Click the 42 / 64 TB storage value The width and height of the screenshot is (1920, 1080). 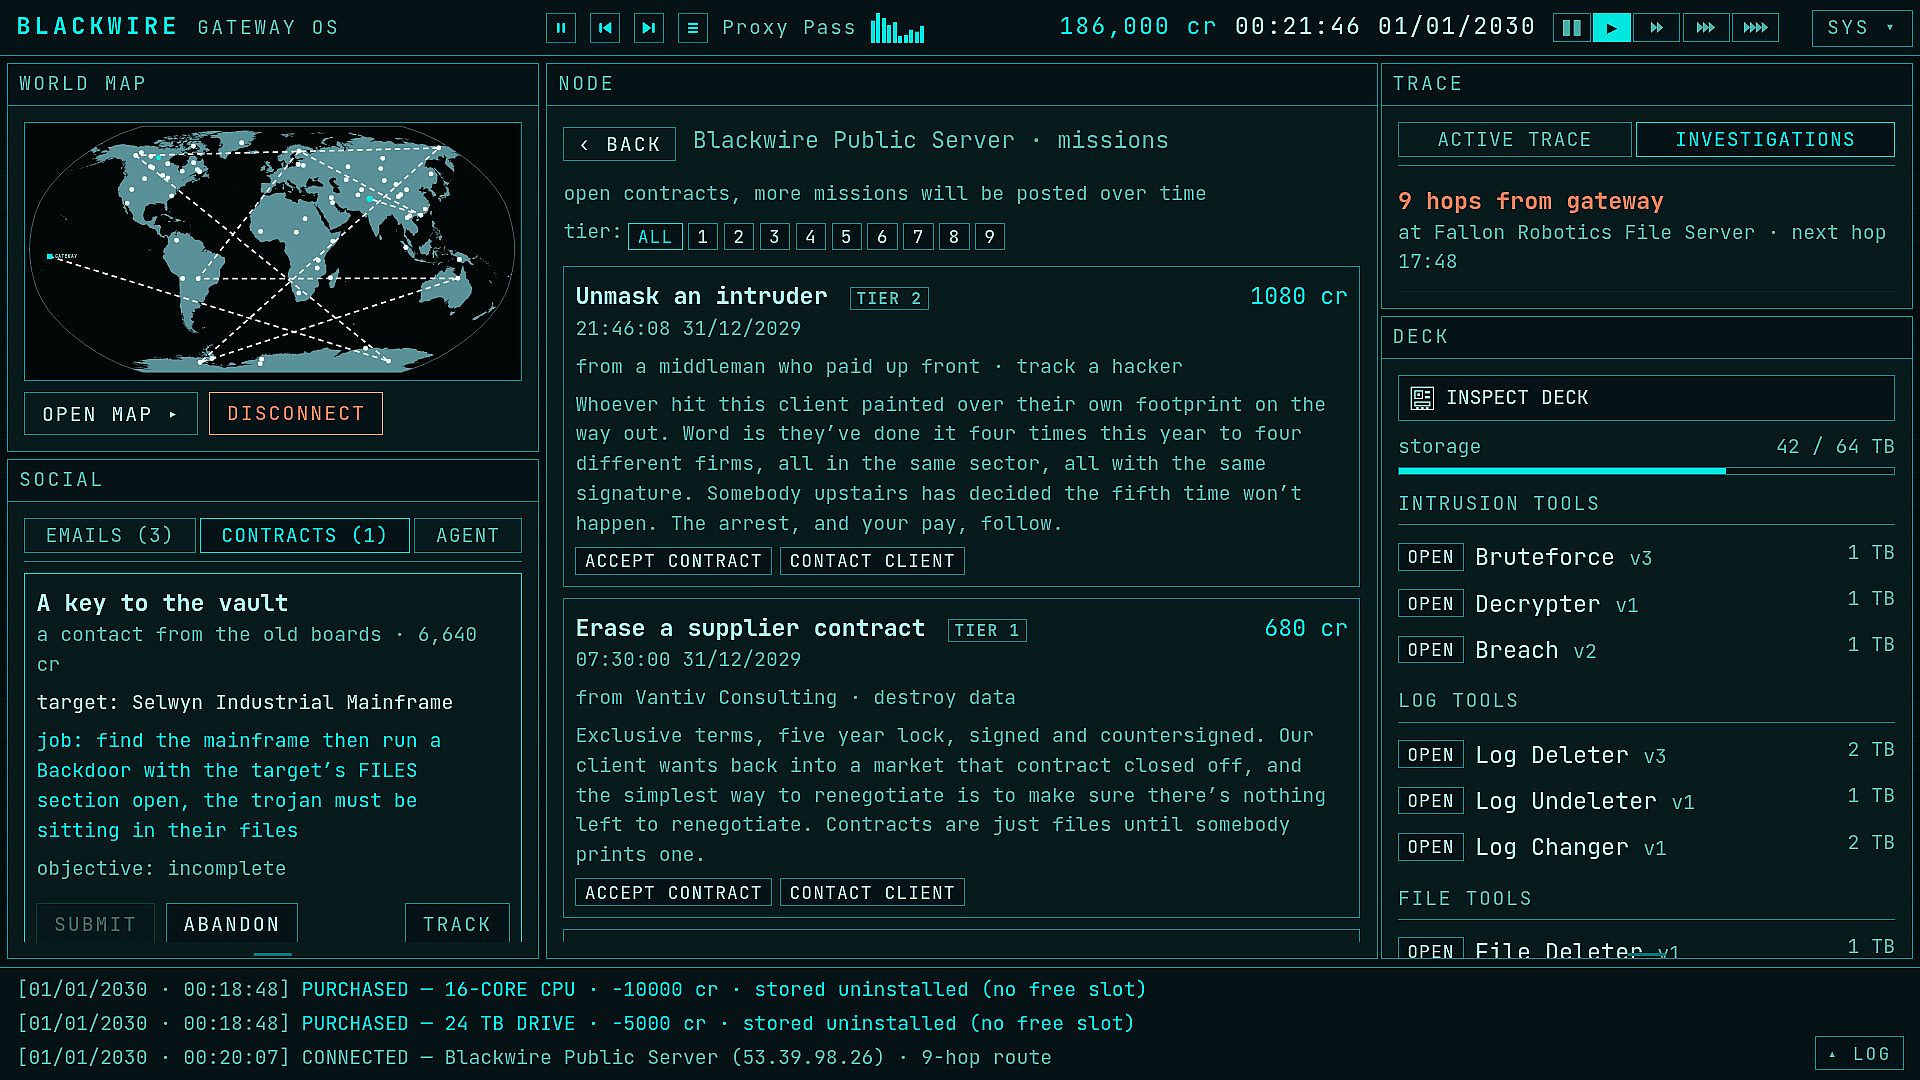1835,447
